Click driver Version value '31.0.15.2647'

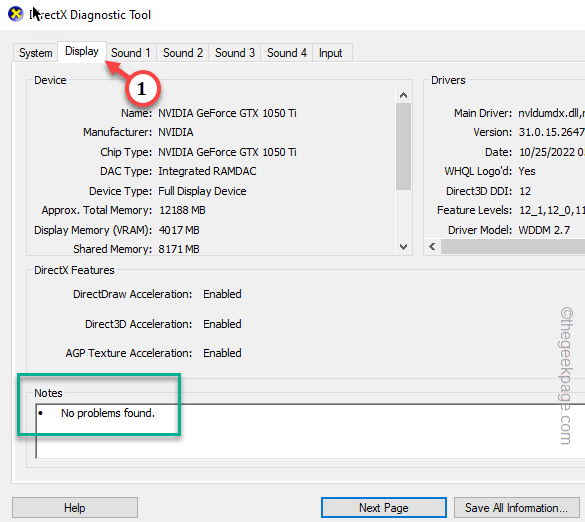(551, 132)
